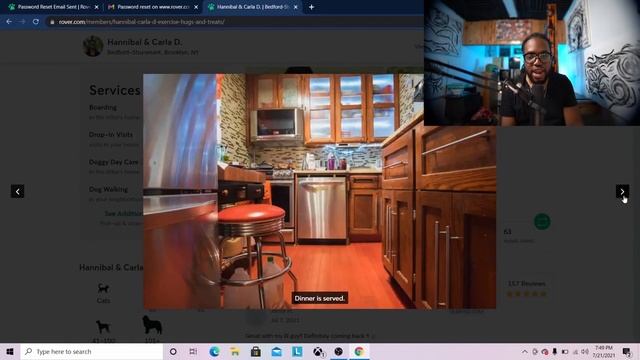Screen dimensions: 640x360
Task: Go forward in browser history
Action: 22,22
